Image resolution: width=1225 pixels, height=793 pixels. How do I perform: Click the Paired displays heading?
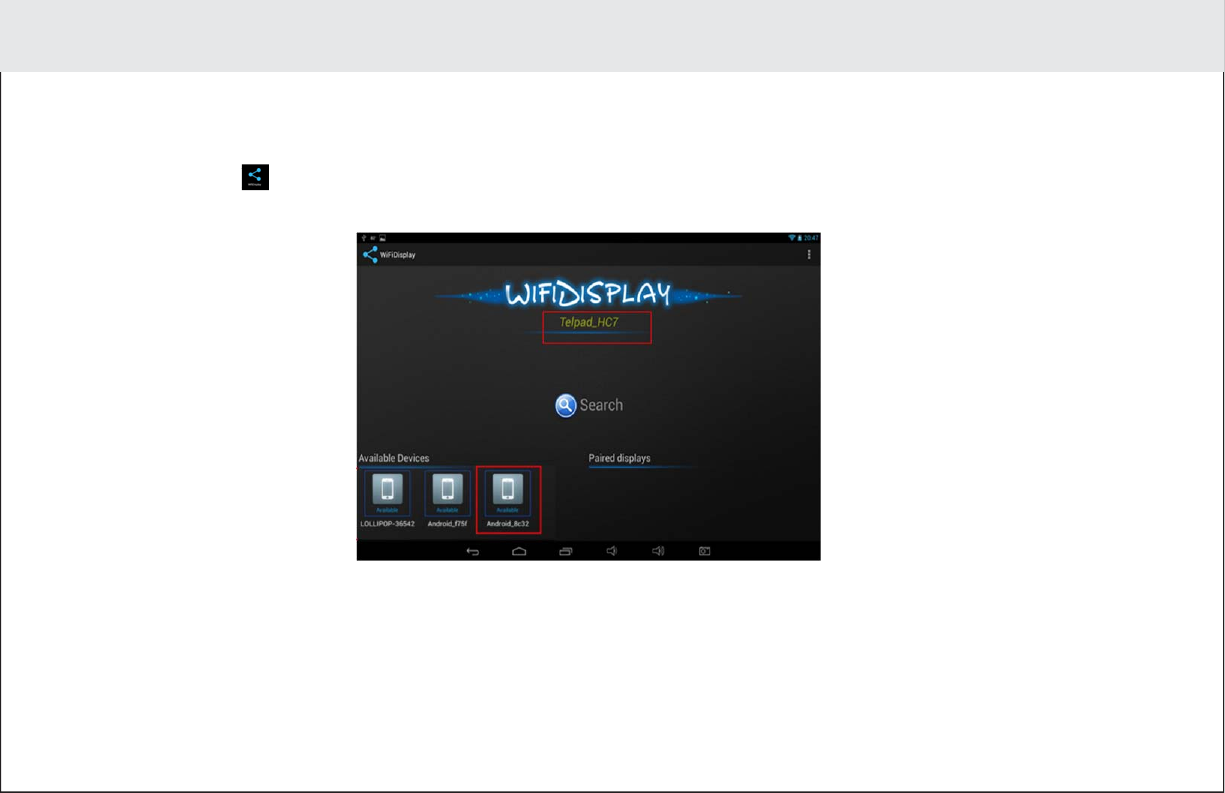(x=619, y=458)
